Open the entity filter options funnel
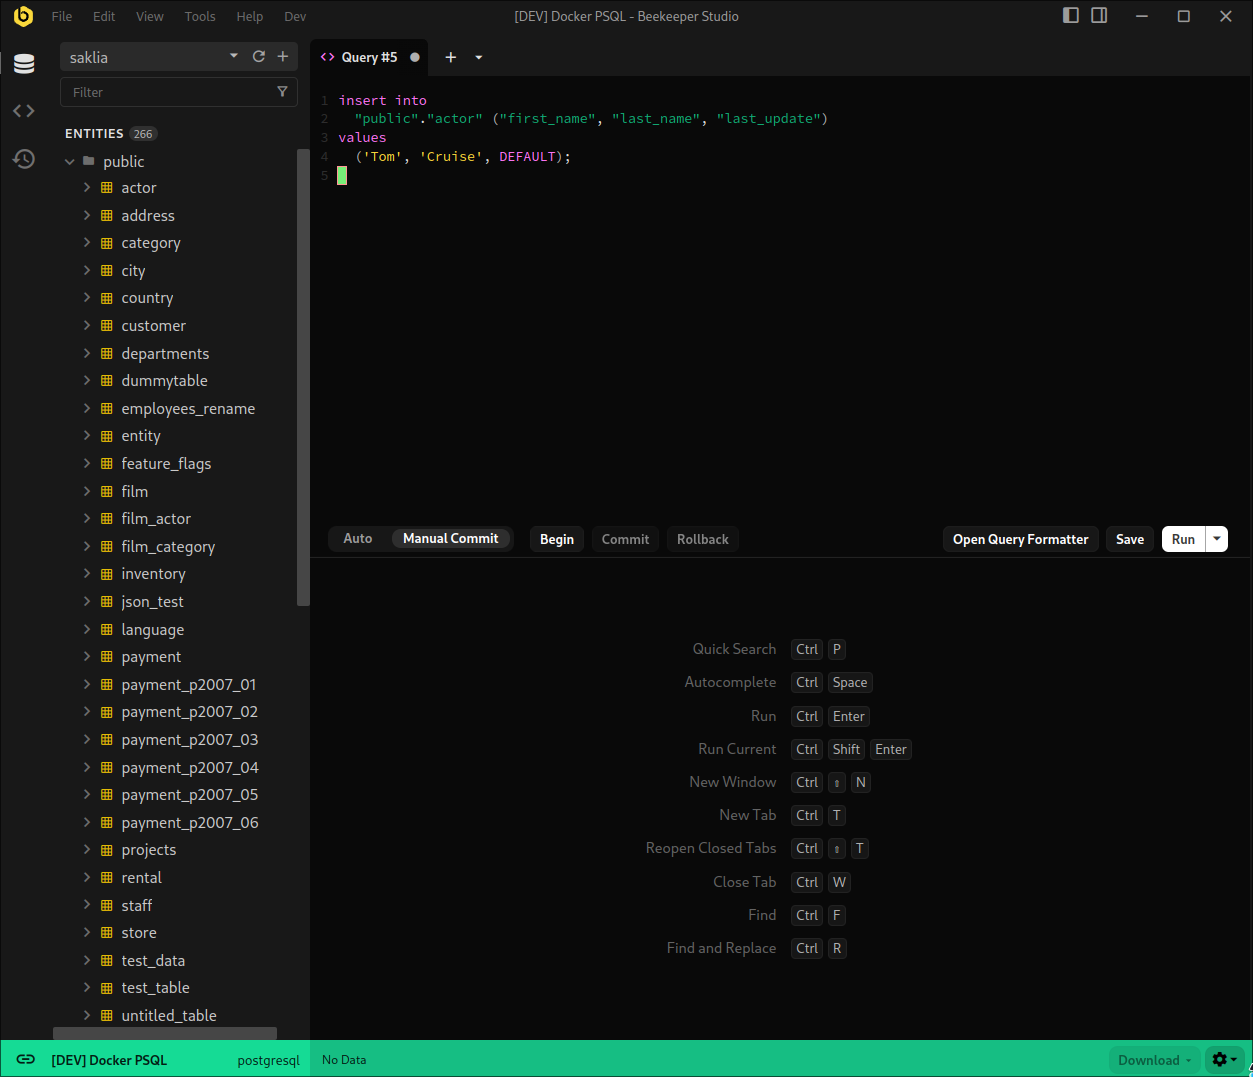1253x1077 pixels. coord(283,91)
